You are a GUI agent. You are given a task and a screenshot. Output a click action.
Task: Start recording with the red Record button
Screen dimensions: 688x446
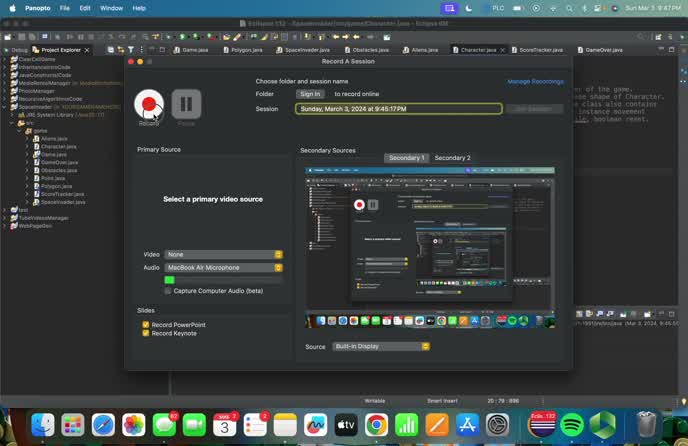[x=149, y=104]
